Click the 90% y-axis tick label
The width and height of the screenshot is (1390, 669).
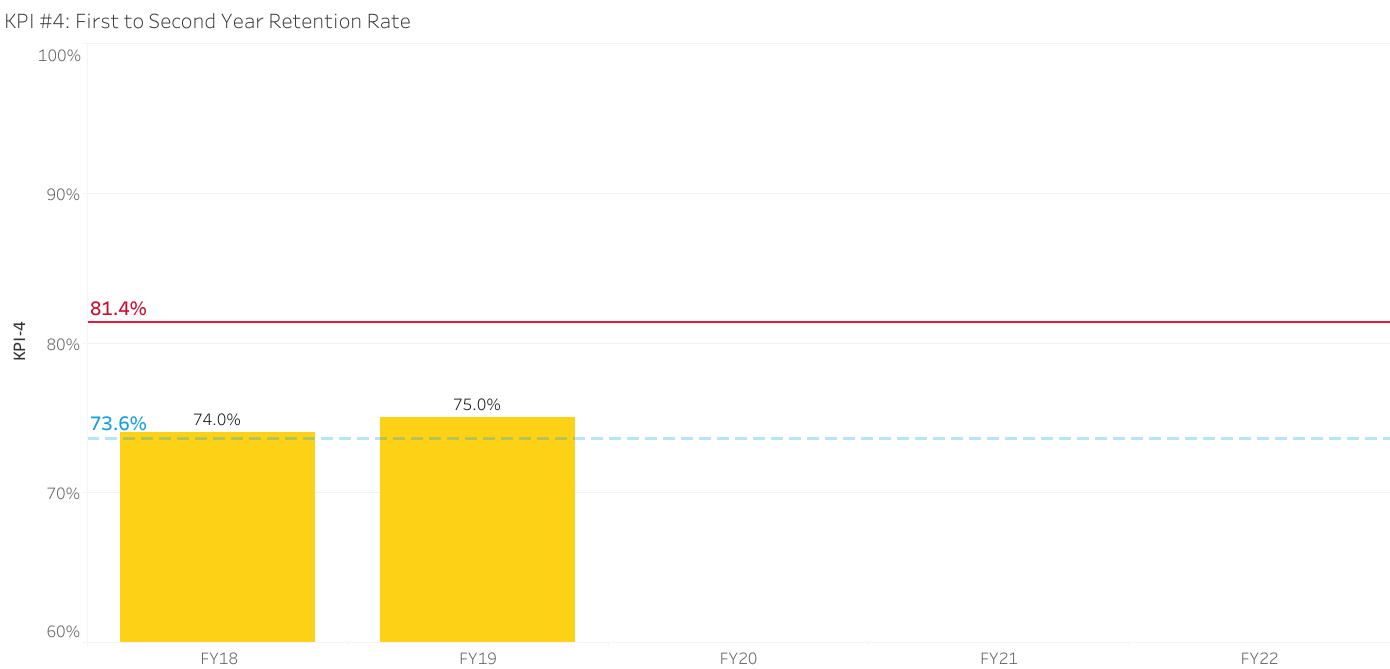(62, 194)
